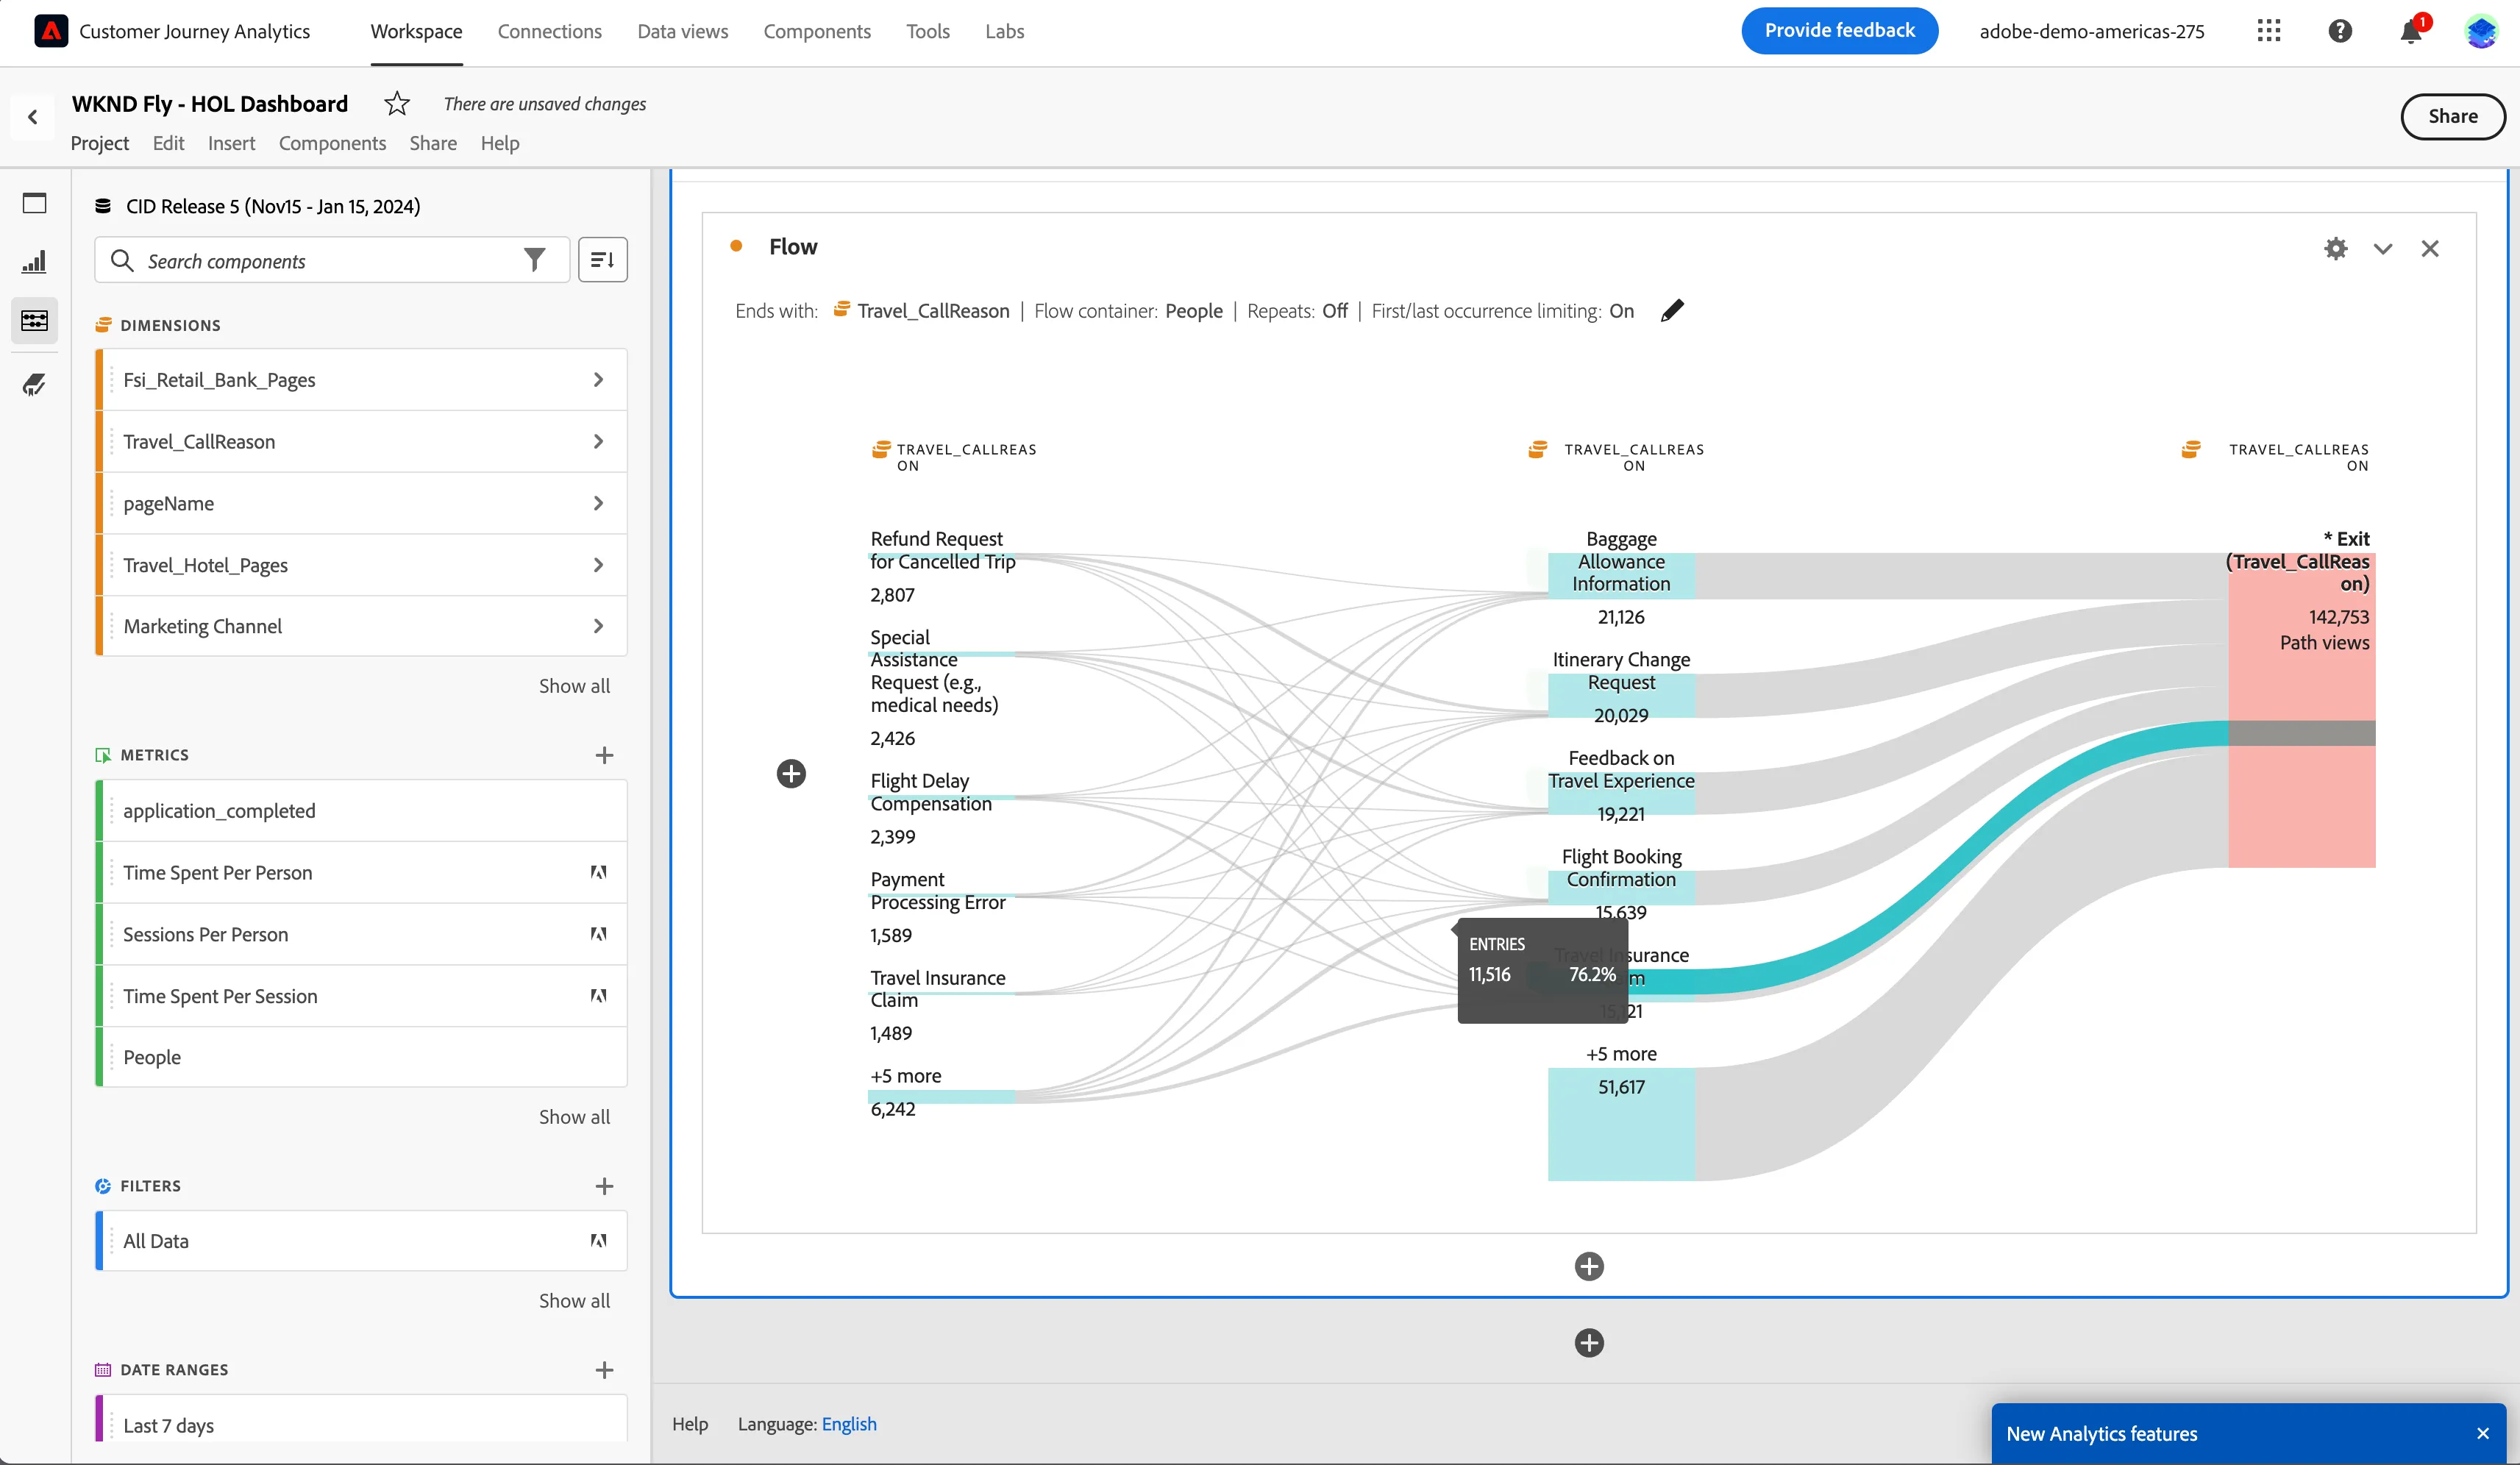Show all dimensions
The width and height of the screenshot is (2520, 1465).
coord(574,686)
